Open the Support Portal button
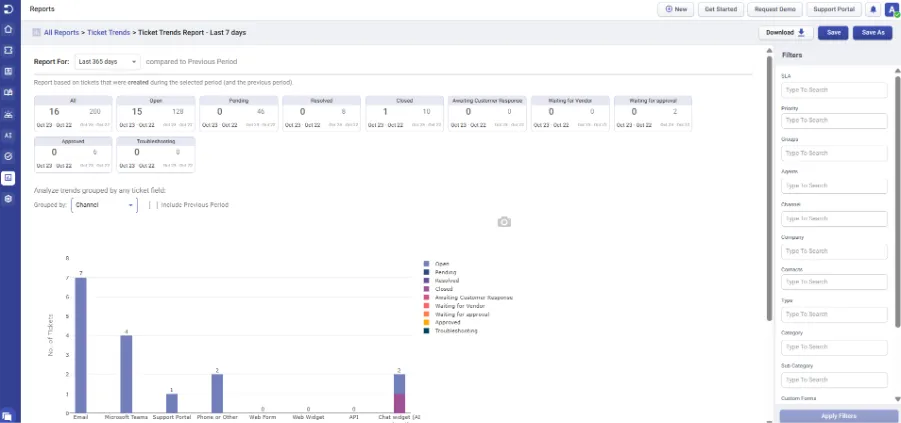This screenshot has width=901, height=423. pyautogui.click(x=834, y=9)
